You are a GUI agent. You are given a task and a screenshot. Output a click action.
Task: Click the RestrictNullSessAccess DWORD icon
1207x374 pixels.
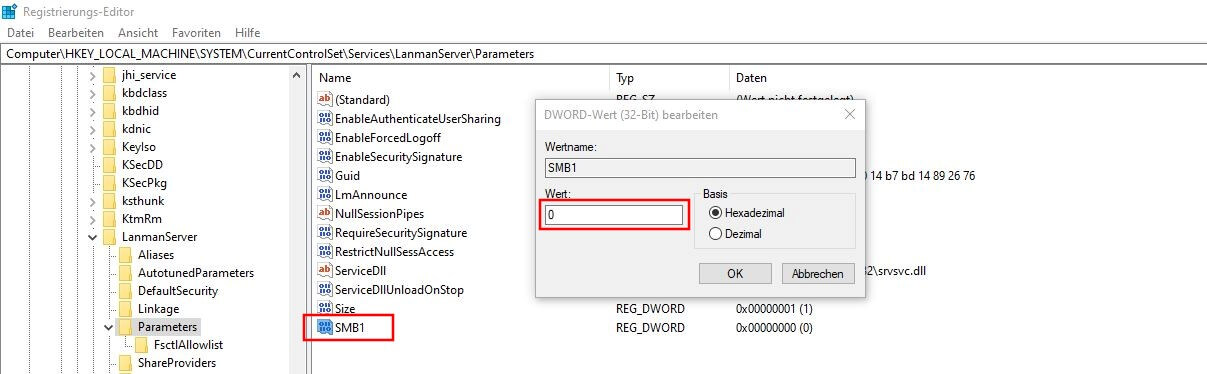coord(324,251)
